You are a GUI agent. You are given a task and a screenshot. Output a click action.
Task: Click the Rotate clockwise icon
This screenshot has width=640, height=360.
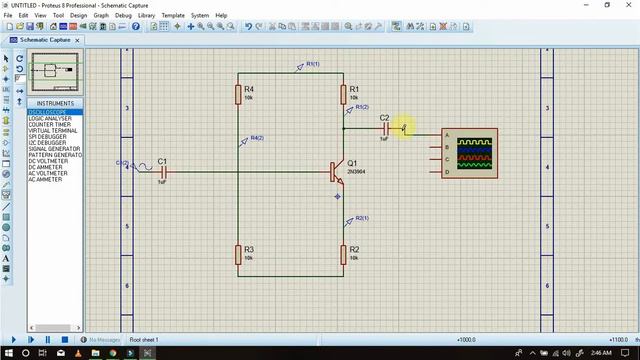pyautogui.click(x=20, y=59)
